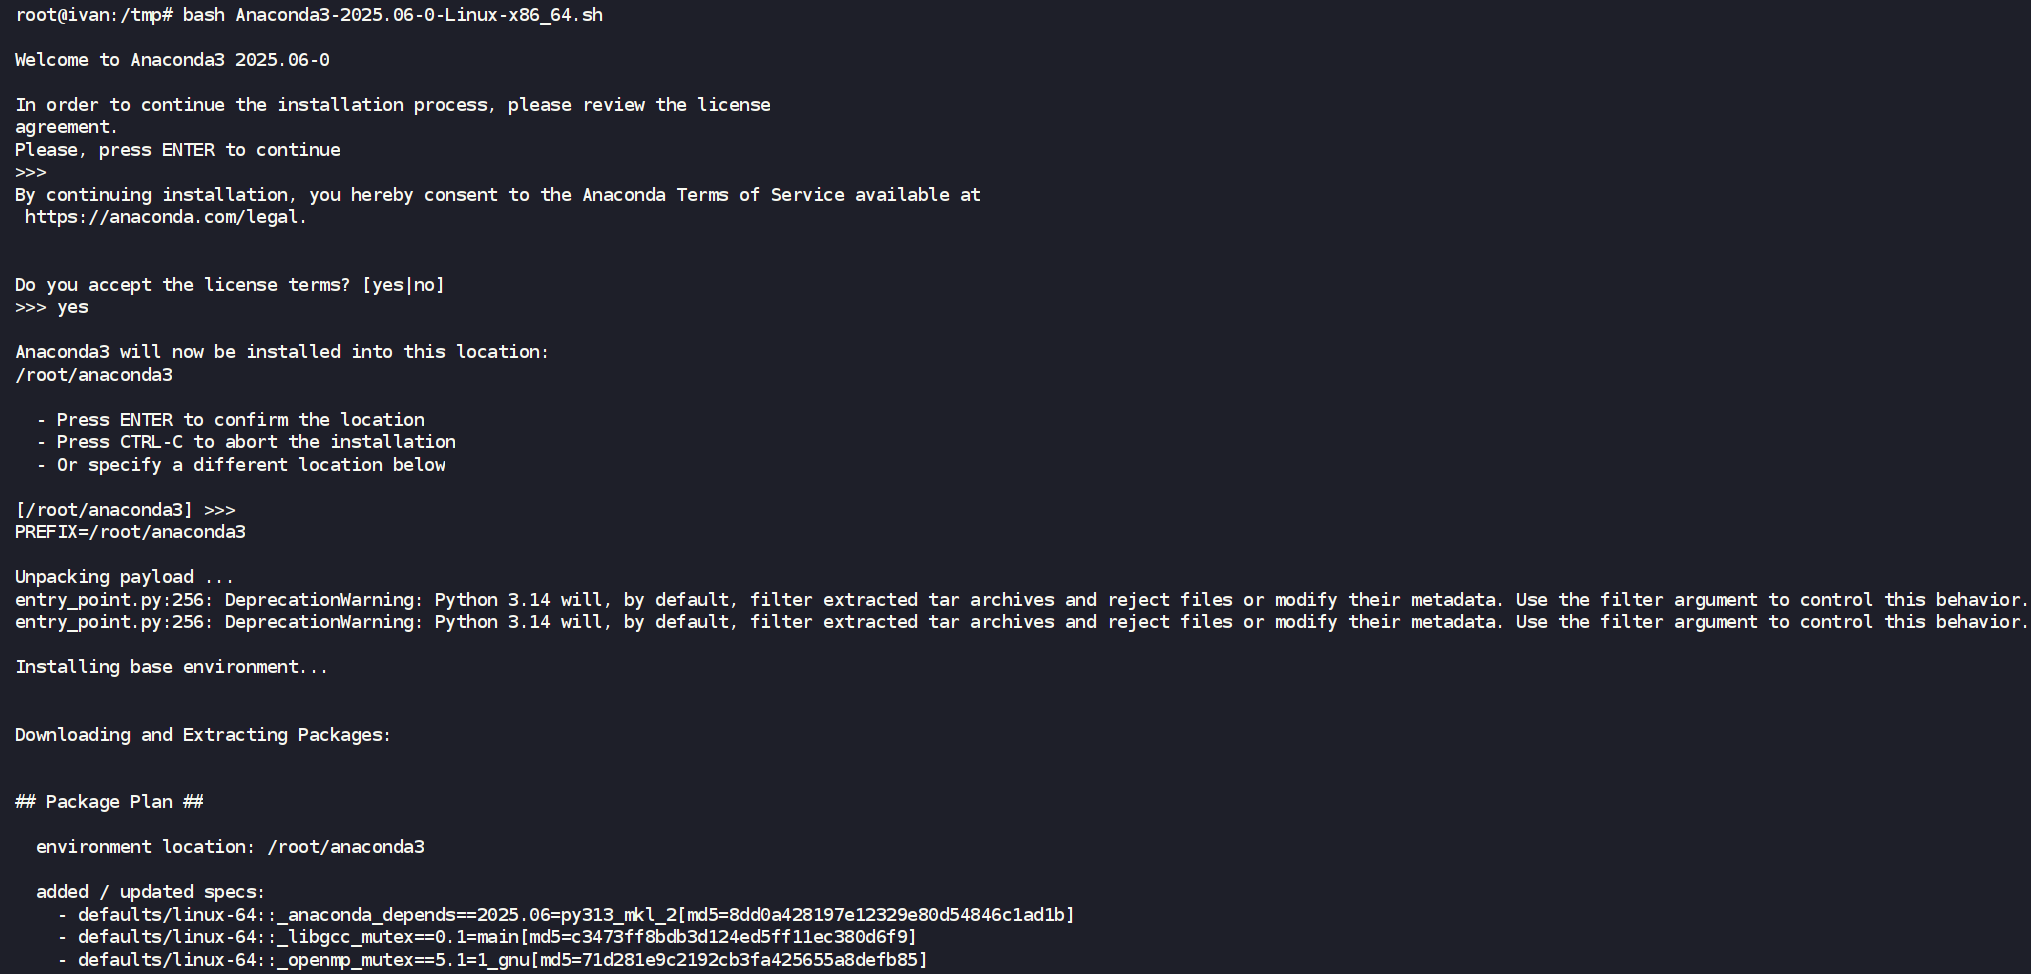This screenshot has width=2031, height=974.
Task: Click the "Unpacking payload ..." line
Action: tap(124, 577)
